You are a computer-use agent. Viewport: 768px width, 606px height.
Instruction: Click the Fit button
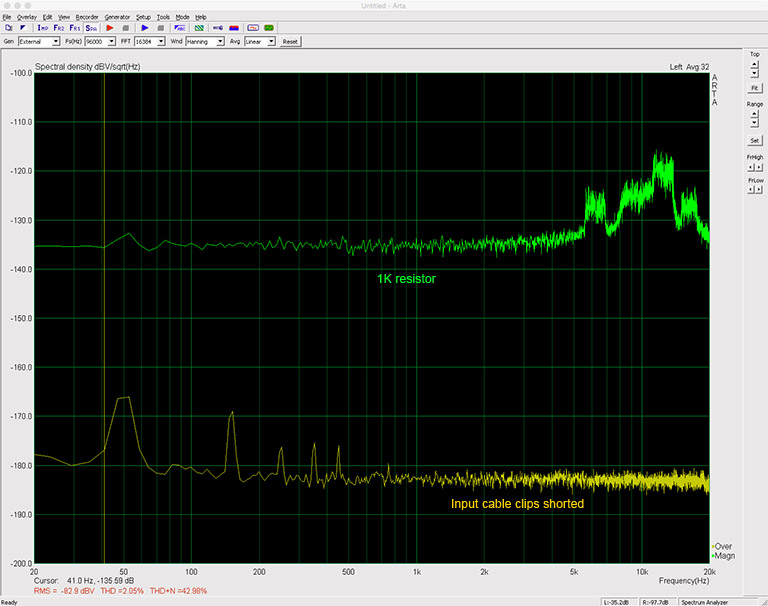755,88
